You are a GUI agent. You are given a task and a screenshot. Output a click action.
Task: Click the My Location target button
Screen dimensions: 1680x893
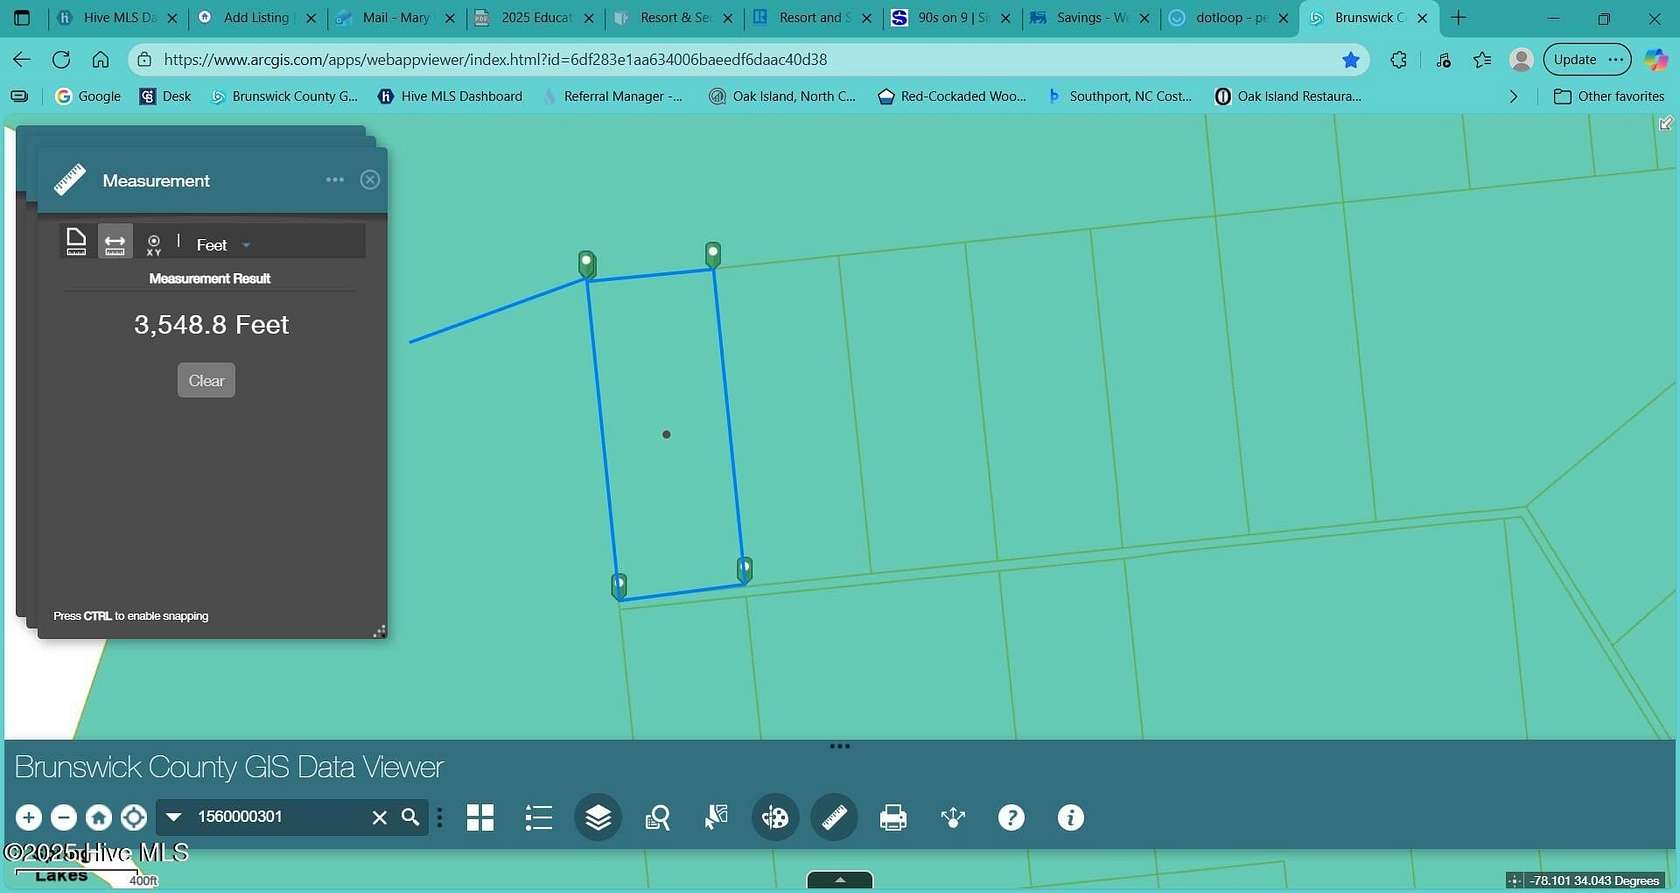point(134,818)
